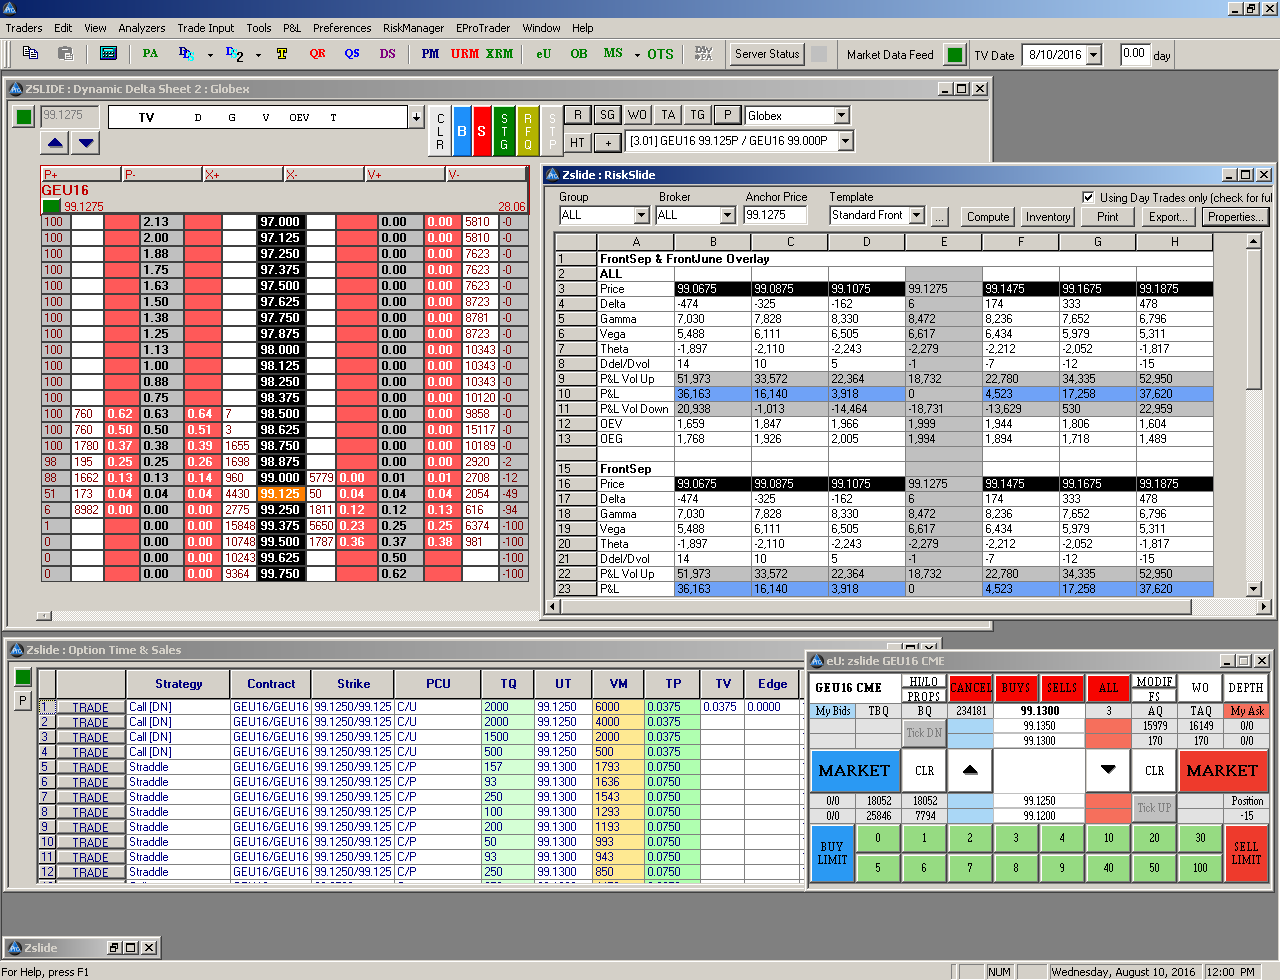Click the Anchor Price input field
The image size is (1280, 980).
(776, 215)
